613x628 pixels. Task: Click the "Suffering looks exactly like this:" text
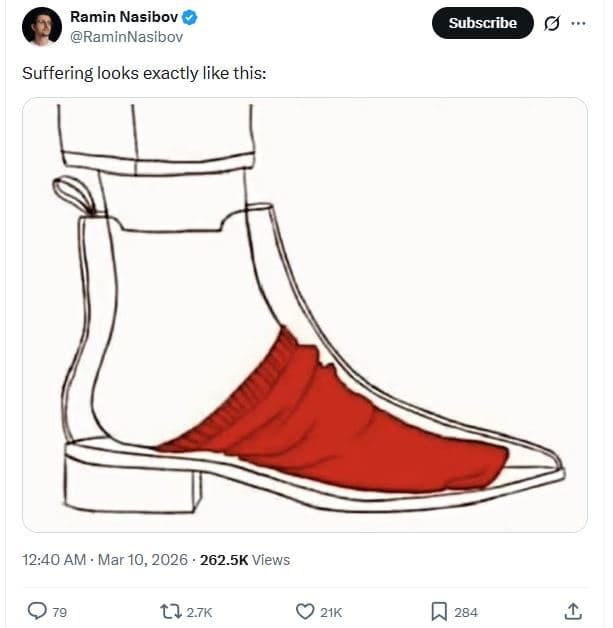144,73
